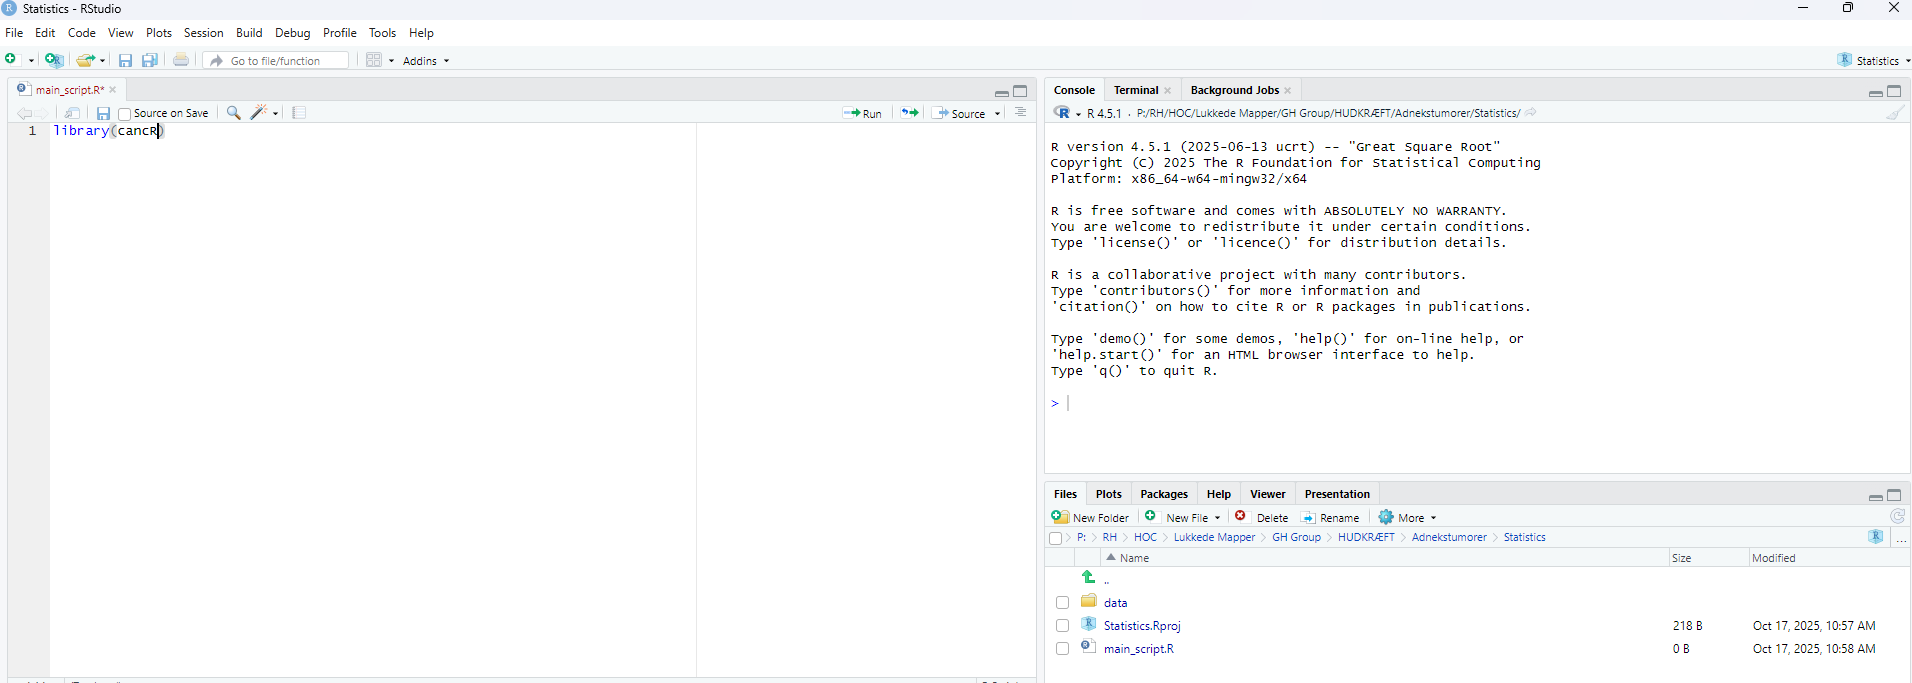1912x683 pixels.
Task: Click the compile report notebook icon
Action: click(x=299, y=113)
